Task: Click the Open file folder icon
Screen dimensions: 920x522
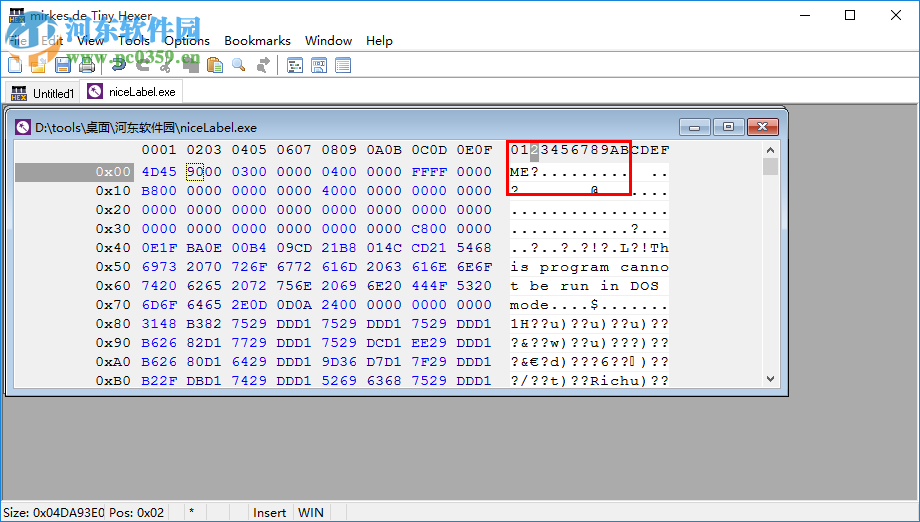Action: pyautogui.click(x=38, y=65)
